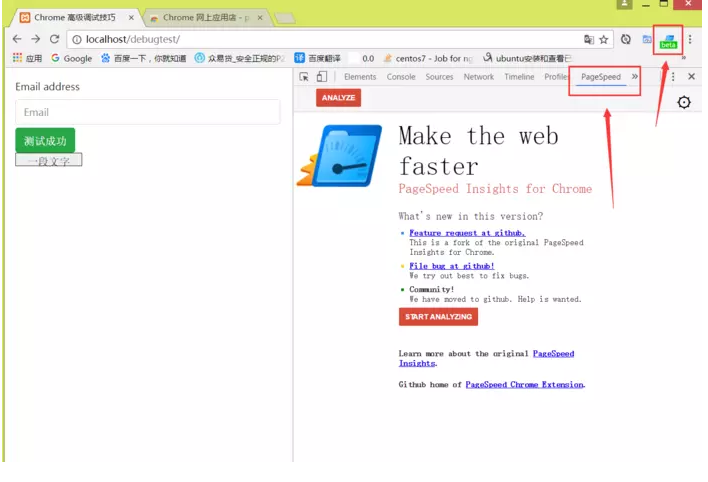Open the Google bookmark
The width and height of the screenshot is (708, 482).
pos(71,58)
